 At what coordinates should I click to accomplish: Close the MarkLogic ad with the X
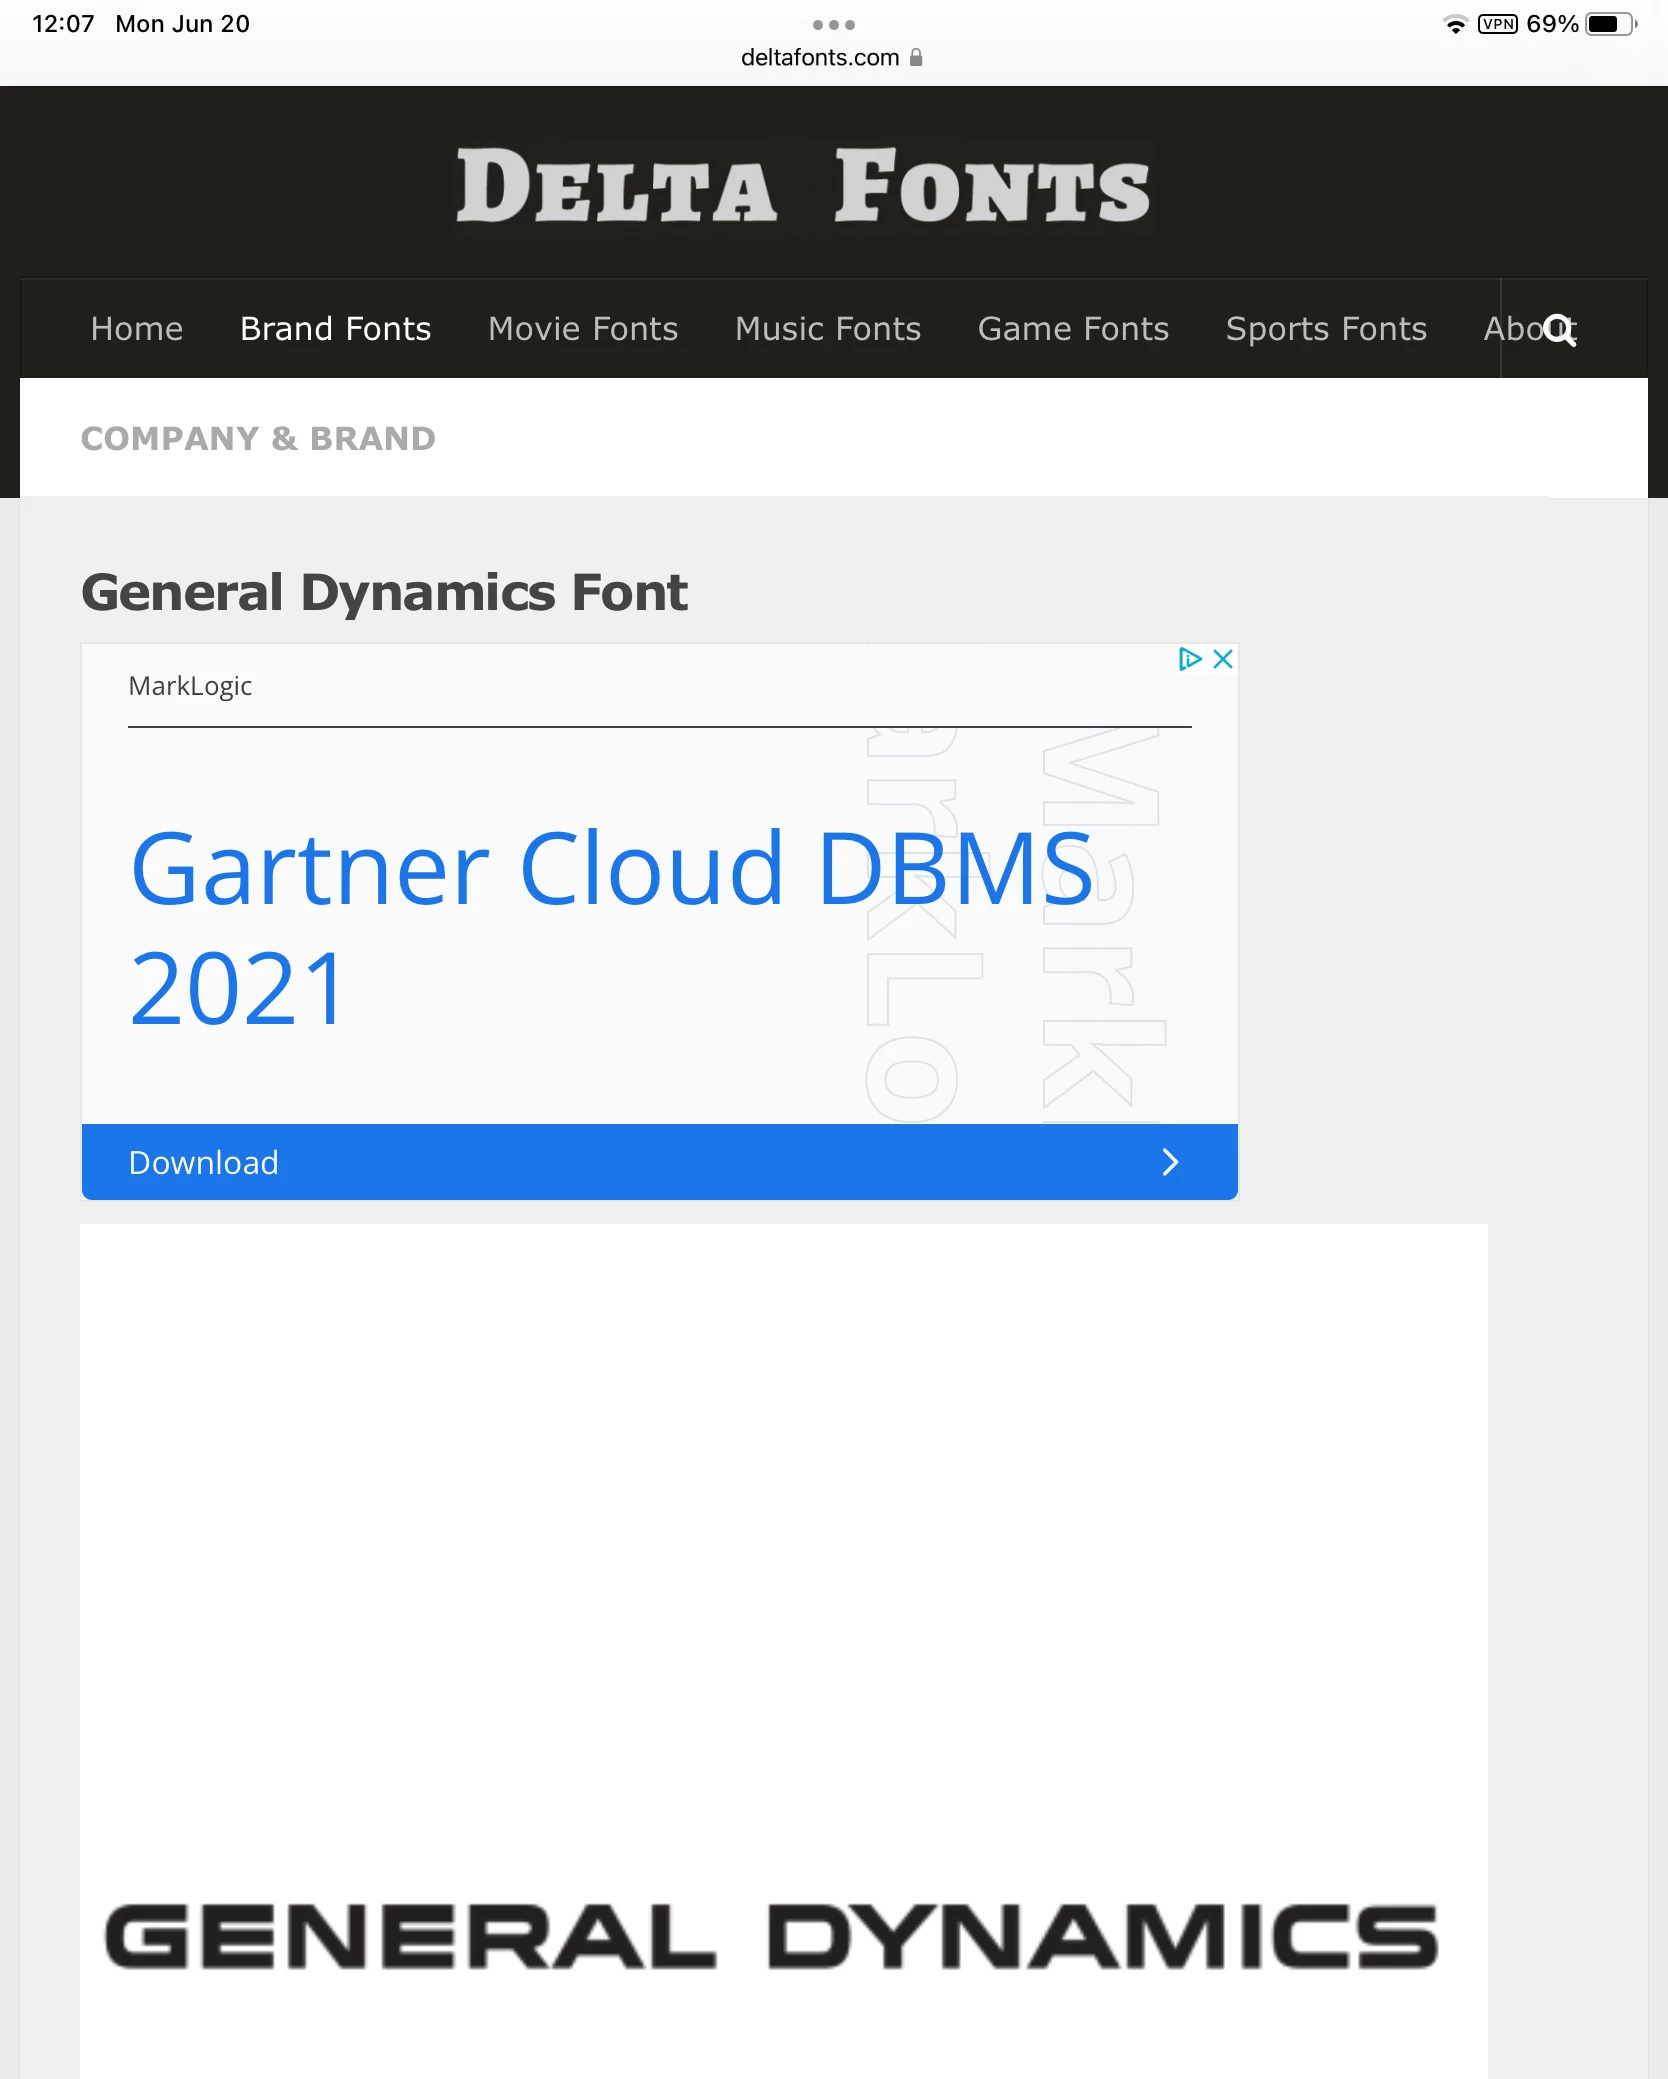click(1222, 659)
